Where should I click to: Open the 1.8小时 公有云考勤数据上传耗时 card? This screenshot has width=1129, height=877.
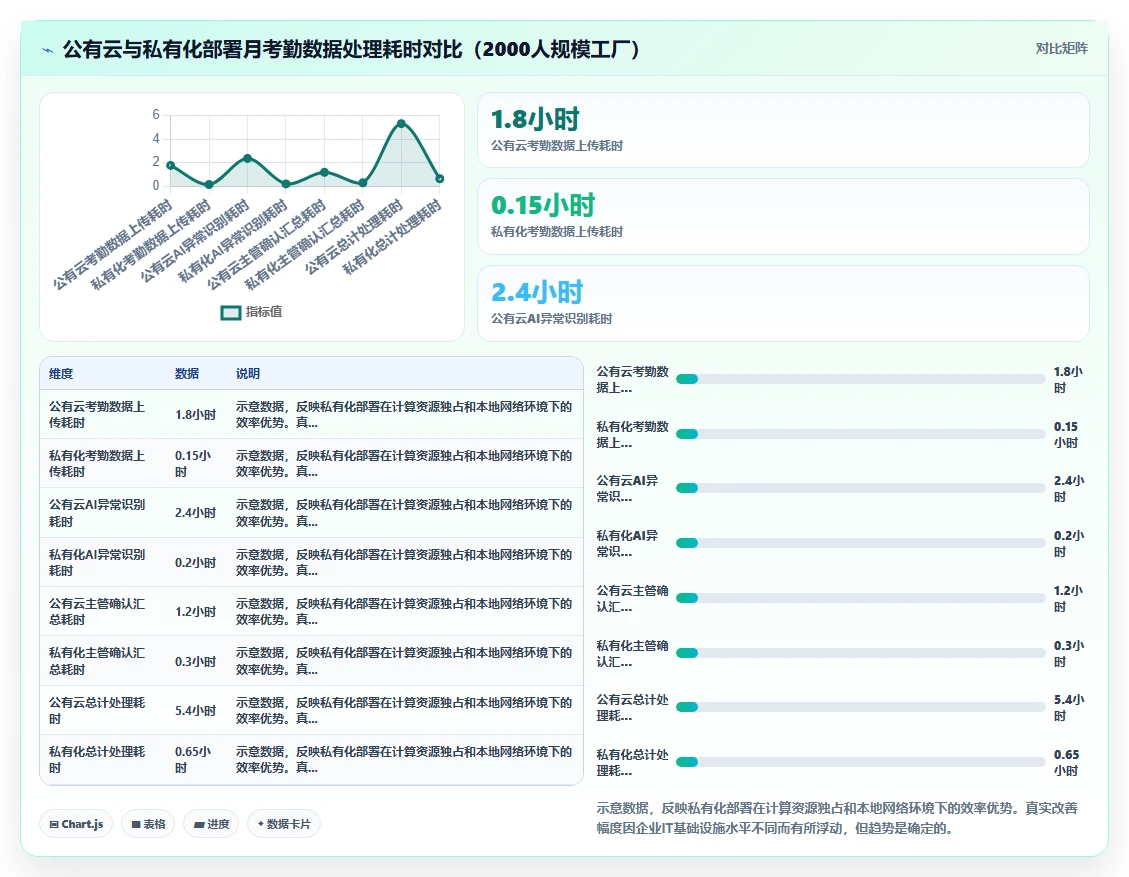tap(783, 130)
